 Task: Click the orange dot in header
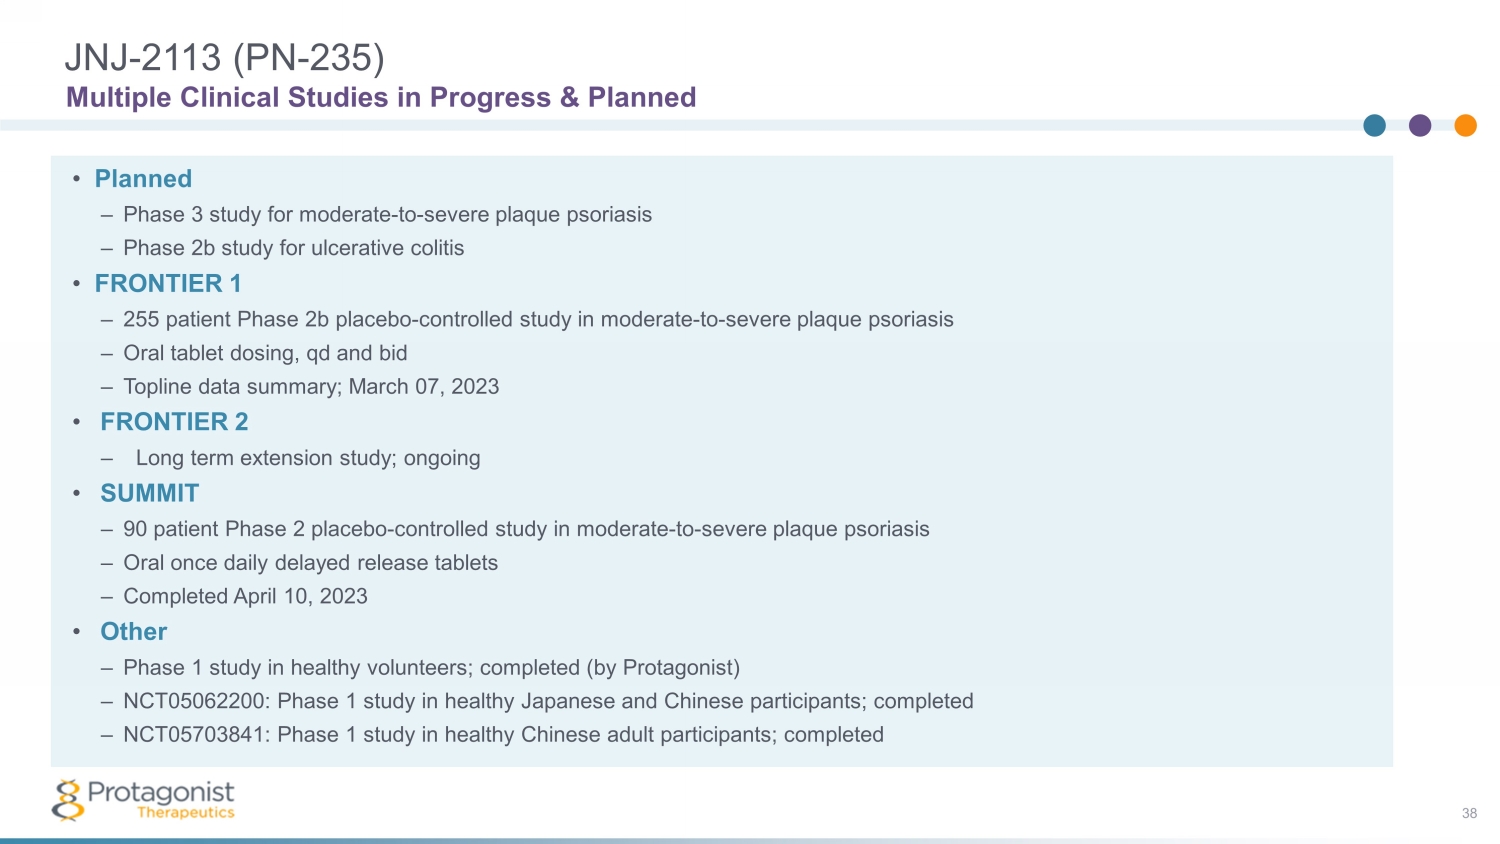pyautogui.click(x=1465, y=125)
